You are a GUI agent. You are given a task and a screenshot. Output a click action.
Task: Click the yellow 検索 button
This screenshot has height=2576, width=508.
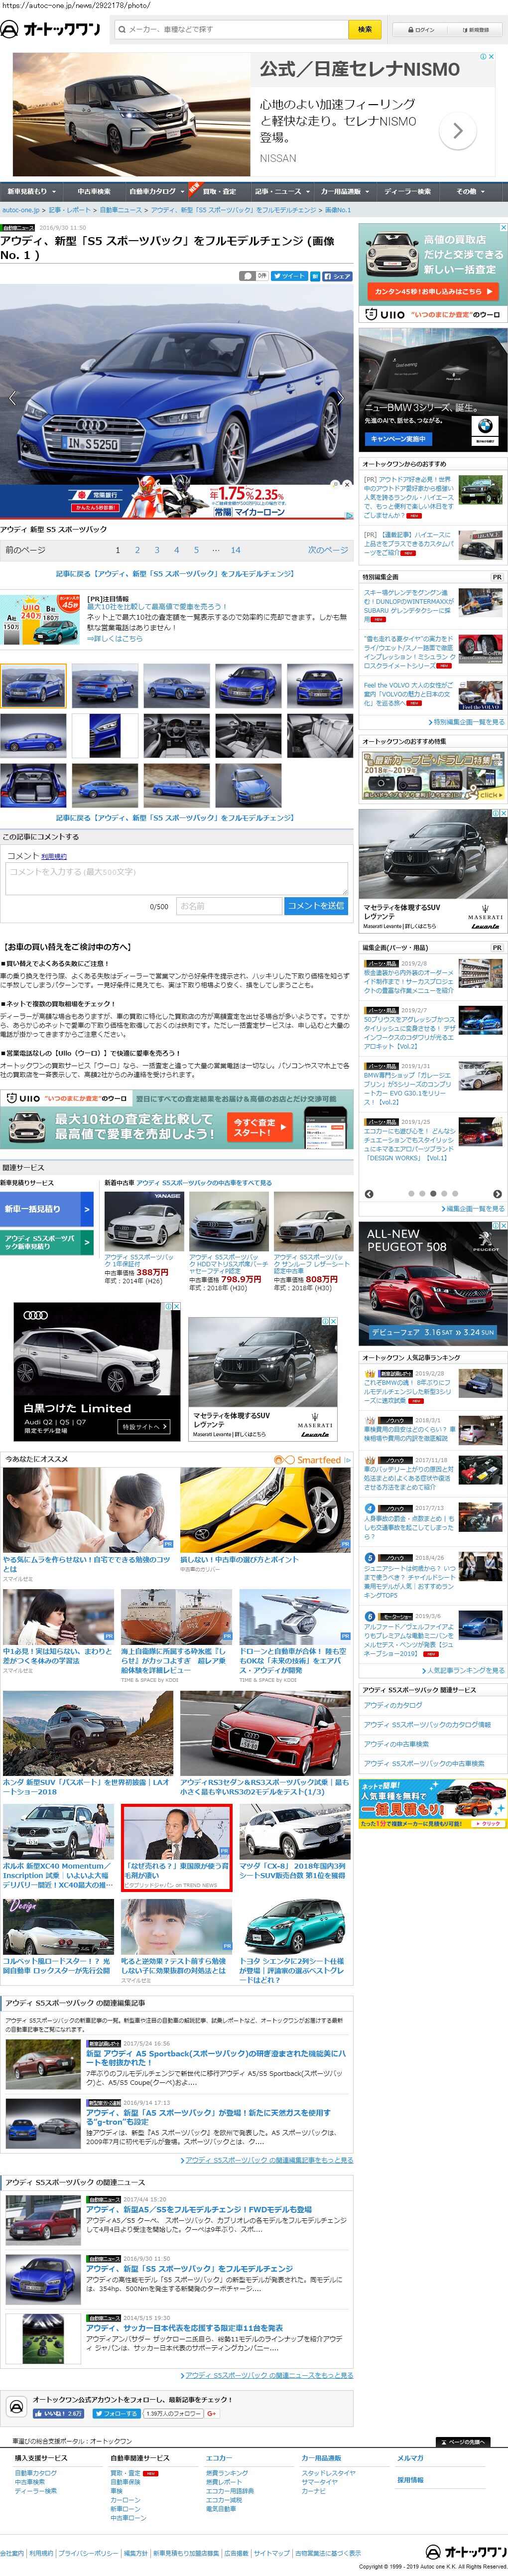click(x=365, y=29)
